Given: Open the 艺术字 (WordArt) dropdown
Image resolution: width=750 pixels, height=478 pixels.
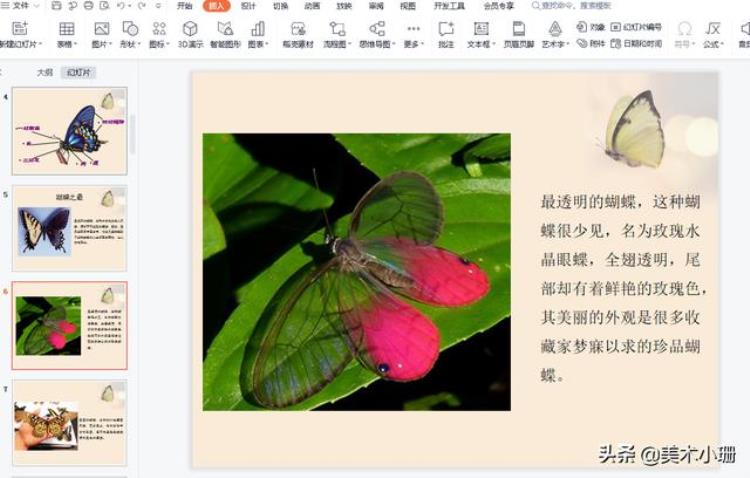Looking at the screenshot, I should click(x=555, y=44).
